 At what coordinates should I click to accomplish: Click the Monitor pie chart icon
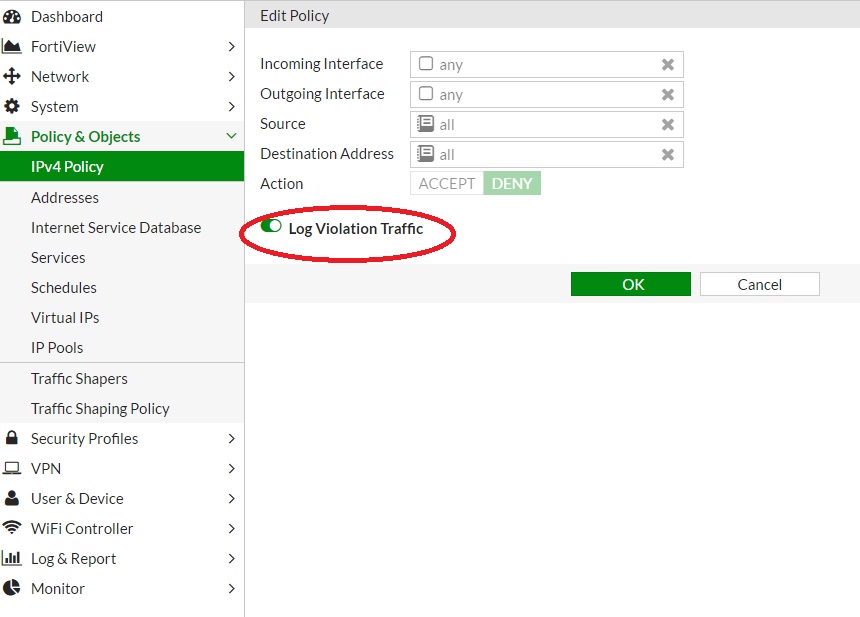(12, 588)
